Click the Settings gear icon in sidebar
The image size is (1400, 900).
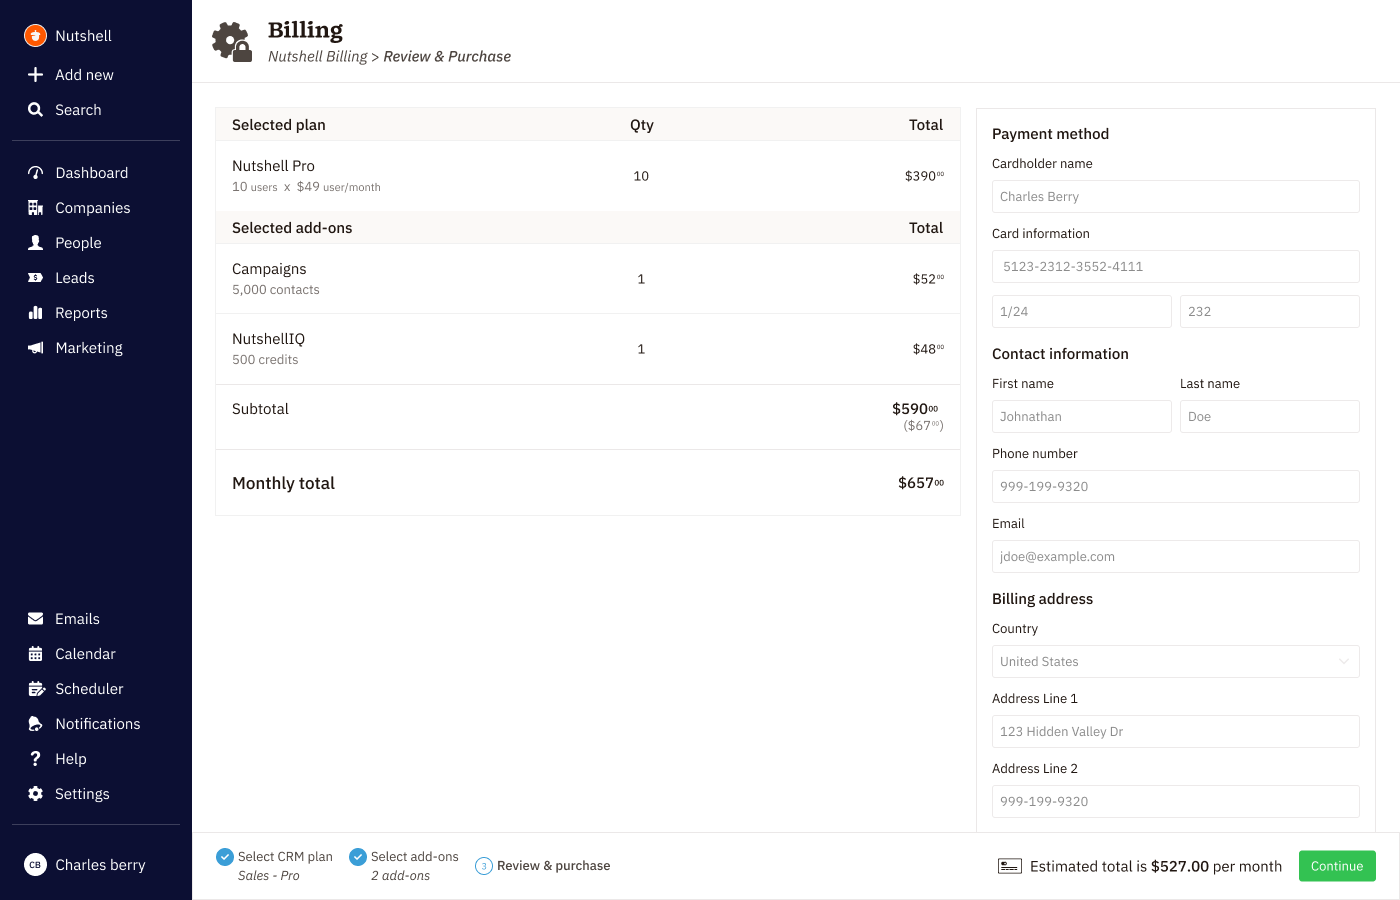35,794
